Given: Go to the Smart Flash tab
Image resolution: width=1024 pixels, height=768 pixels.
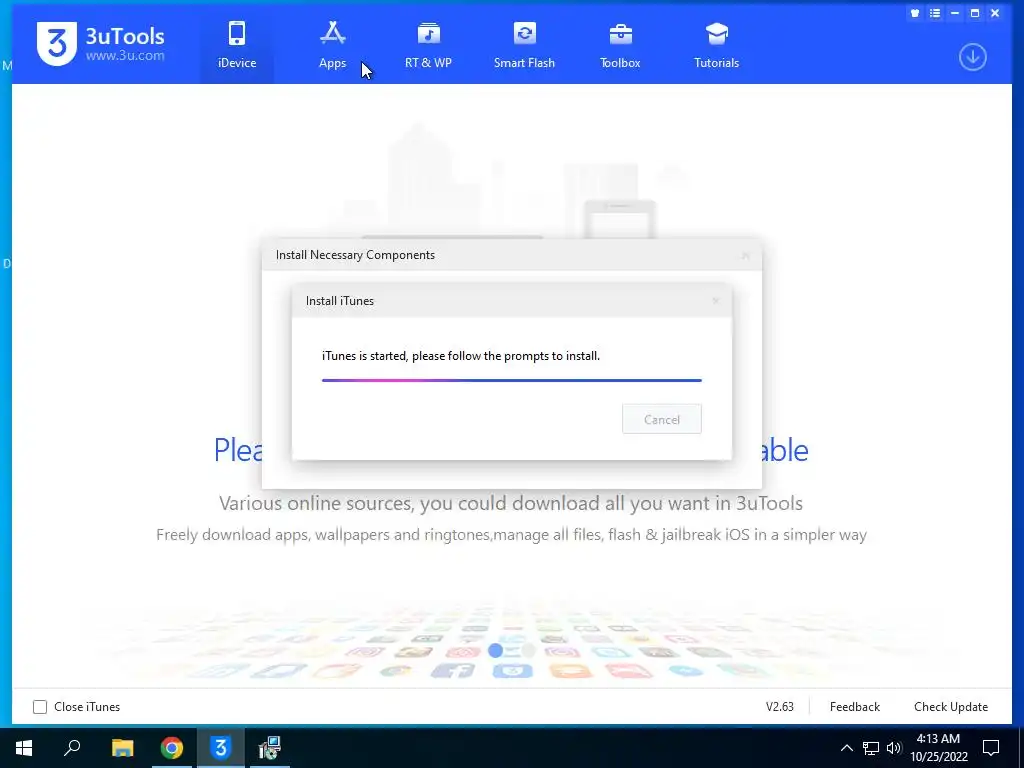Looking at the screenshot, I should click(x=524, y=44).
